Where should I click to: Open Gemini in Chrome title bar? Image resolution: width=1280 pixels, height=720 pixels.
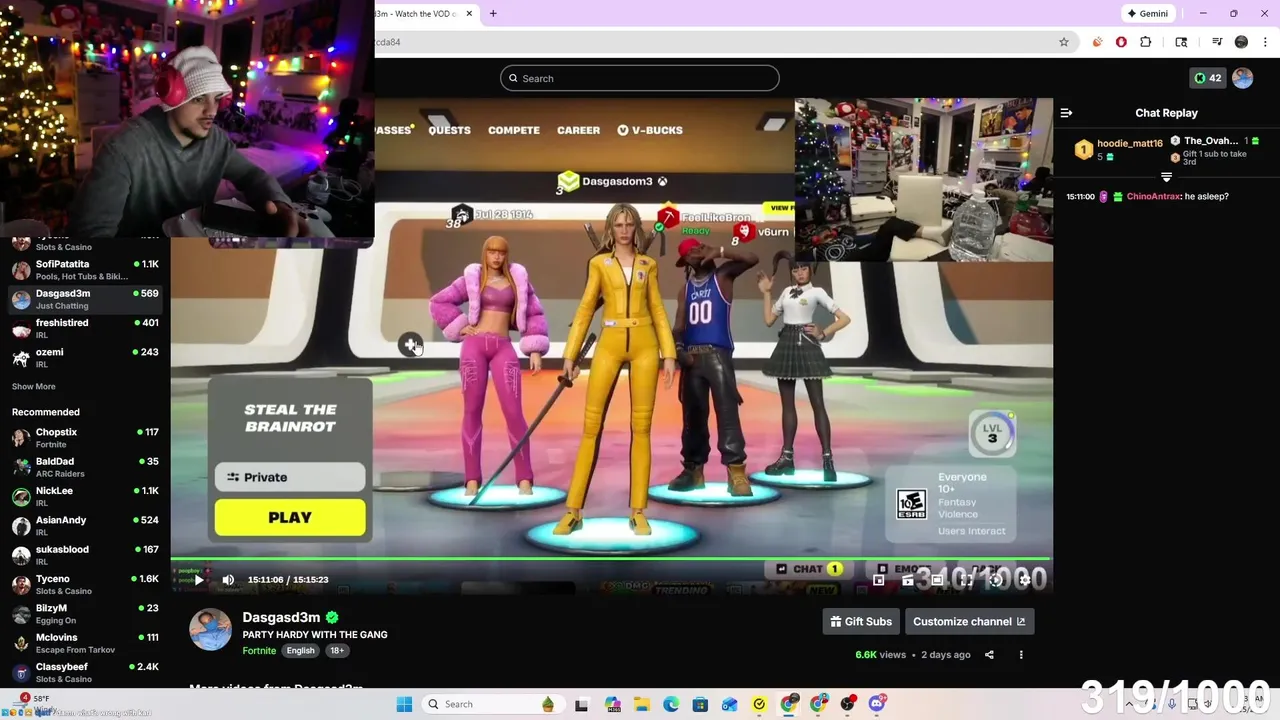click(1147, 14)
